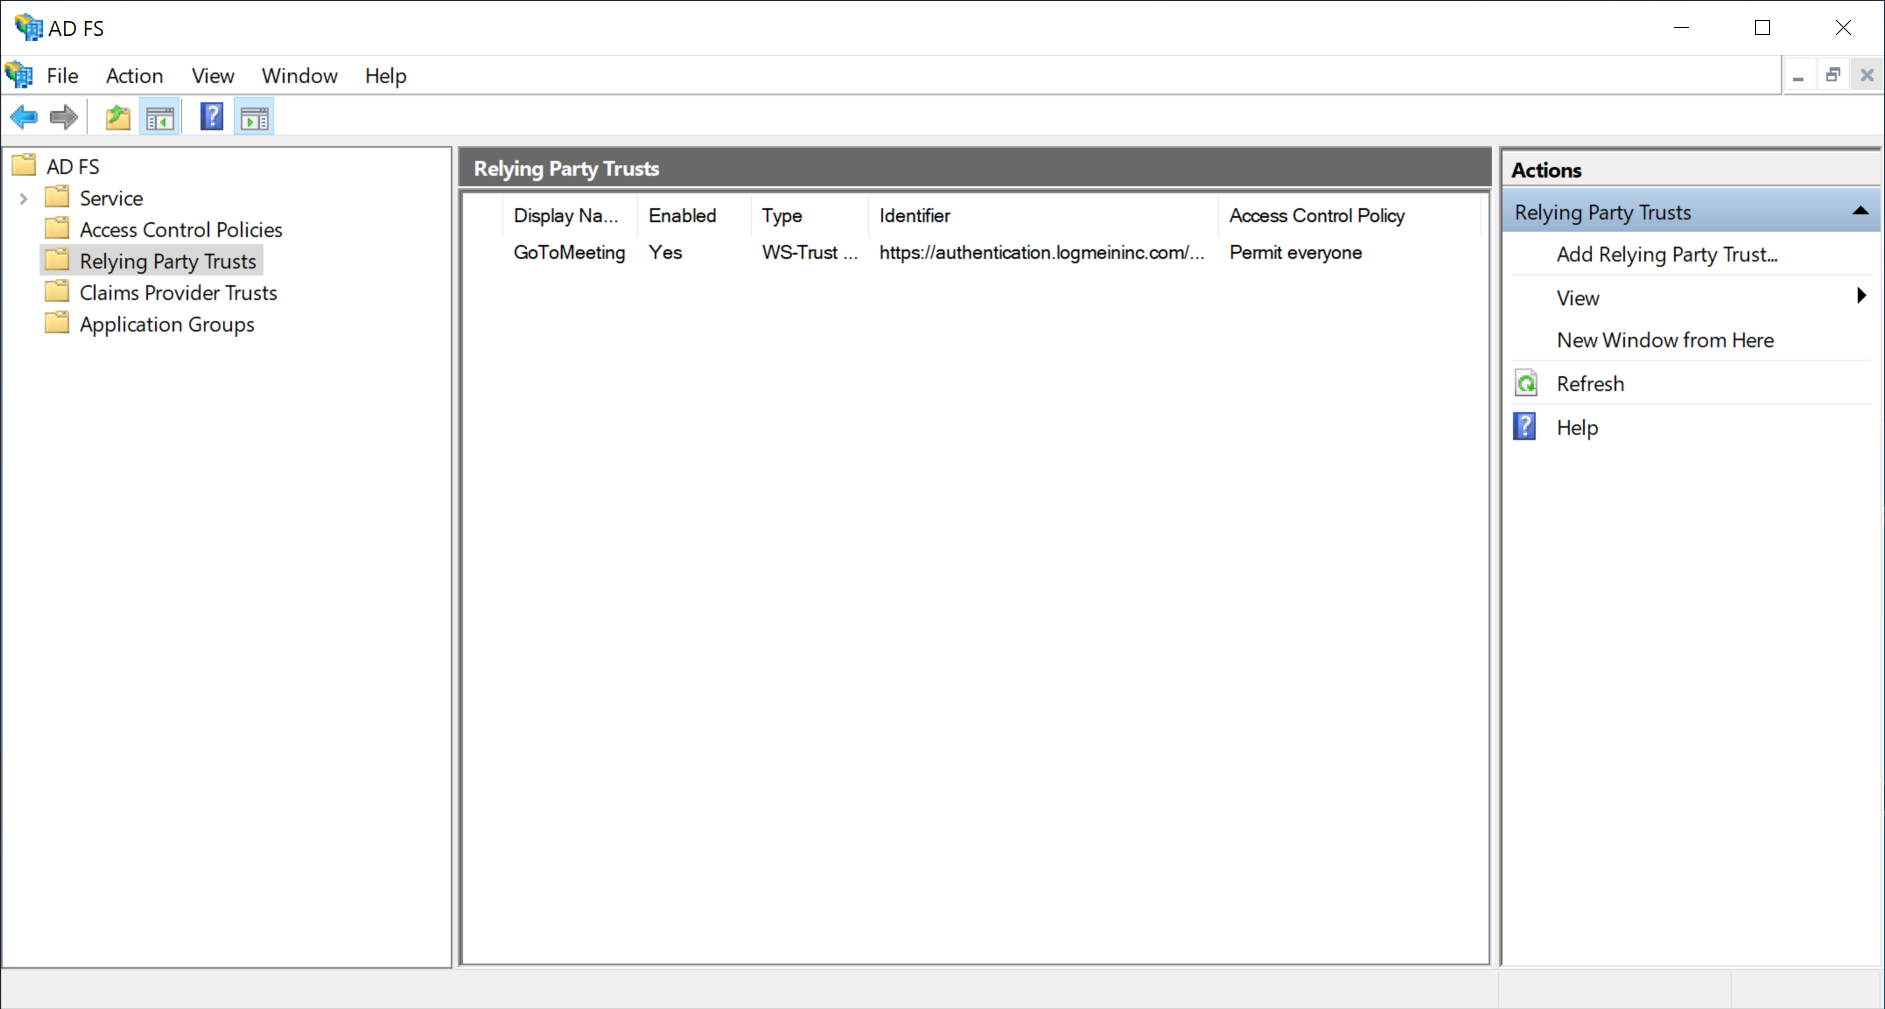This screenshot has height=1009, width=1885.
Task: Collapse the Relying Party Trusts actions section
Action: (1860, 212)
